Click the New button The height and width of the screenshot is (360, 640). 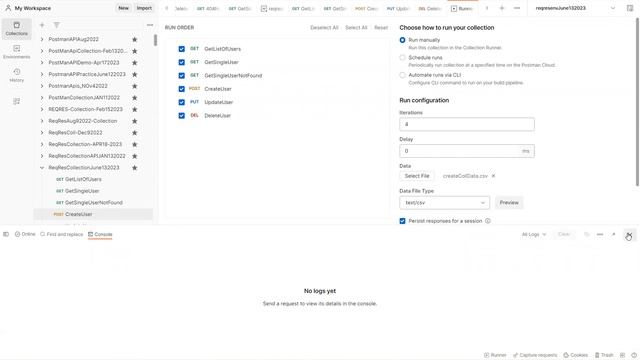coord(123,8)
